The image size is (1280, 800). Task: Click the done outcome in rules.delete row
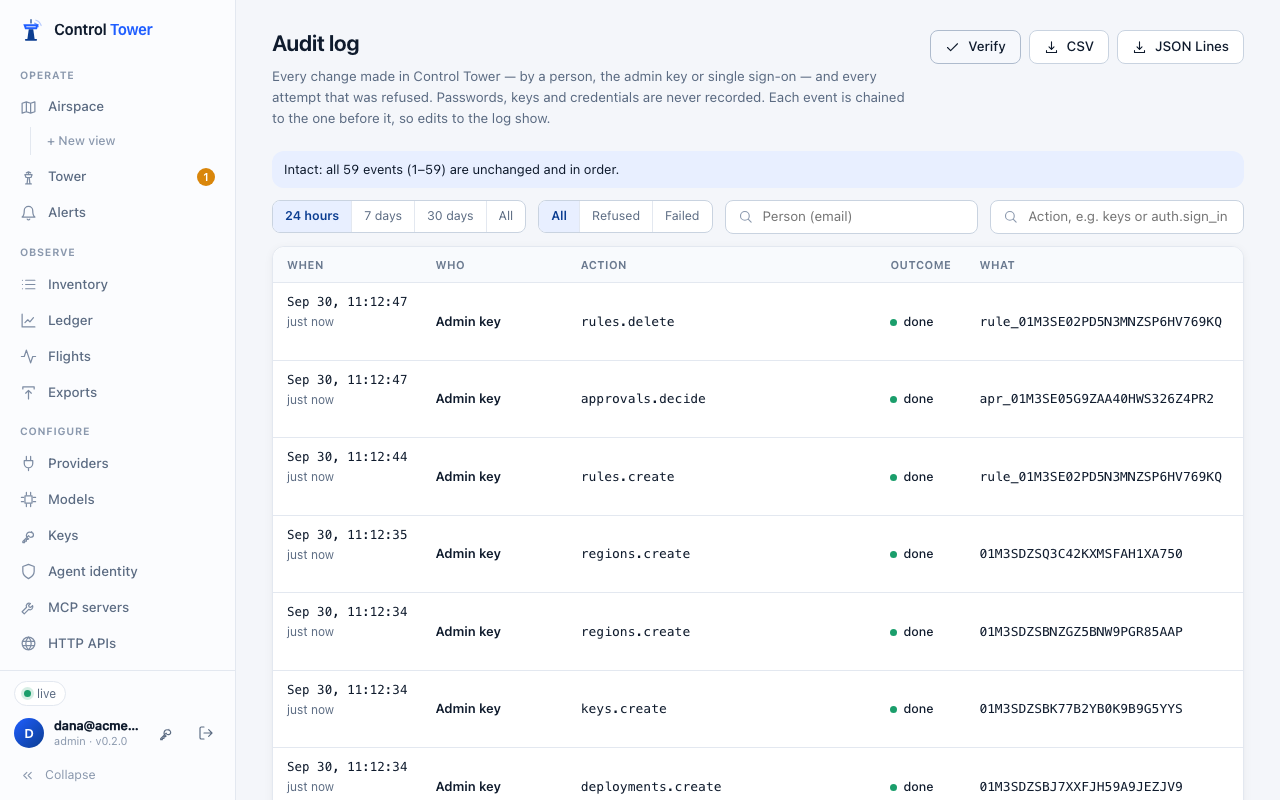912,322
